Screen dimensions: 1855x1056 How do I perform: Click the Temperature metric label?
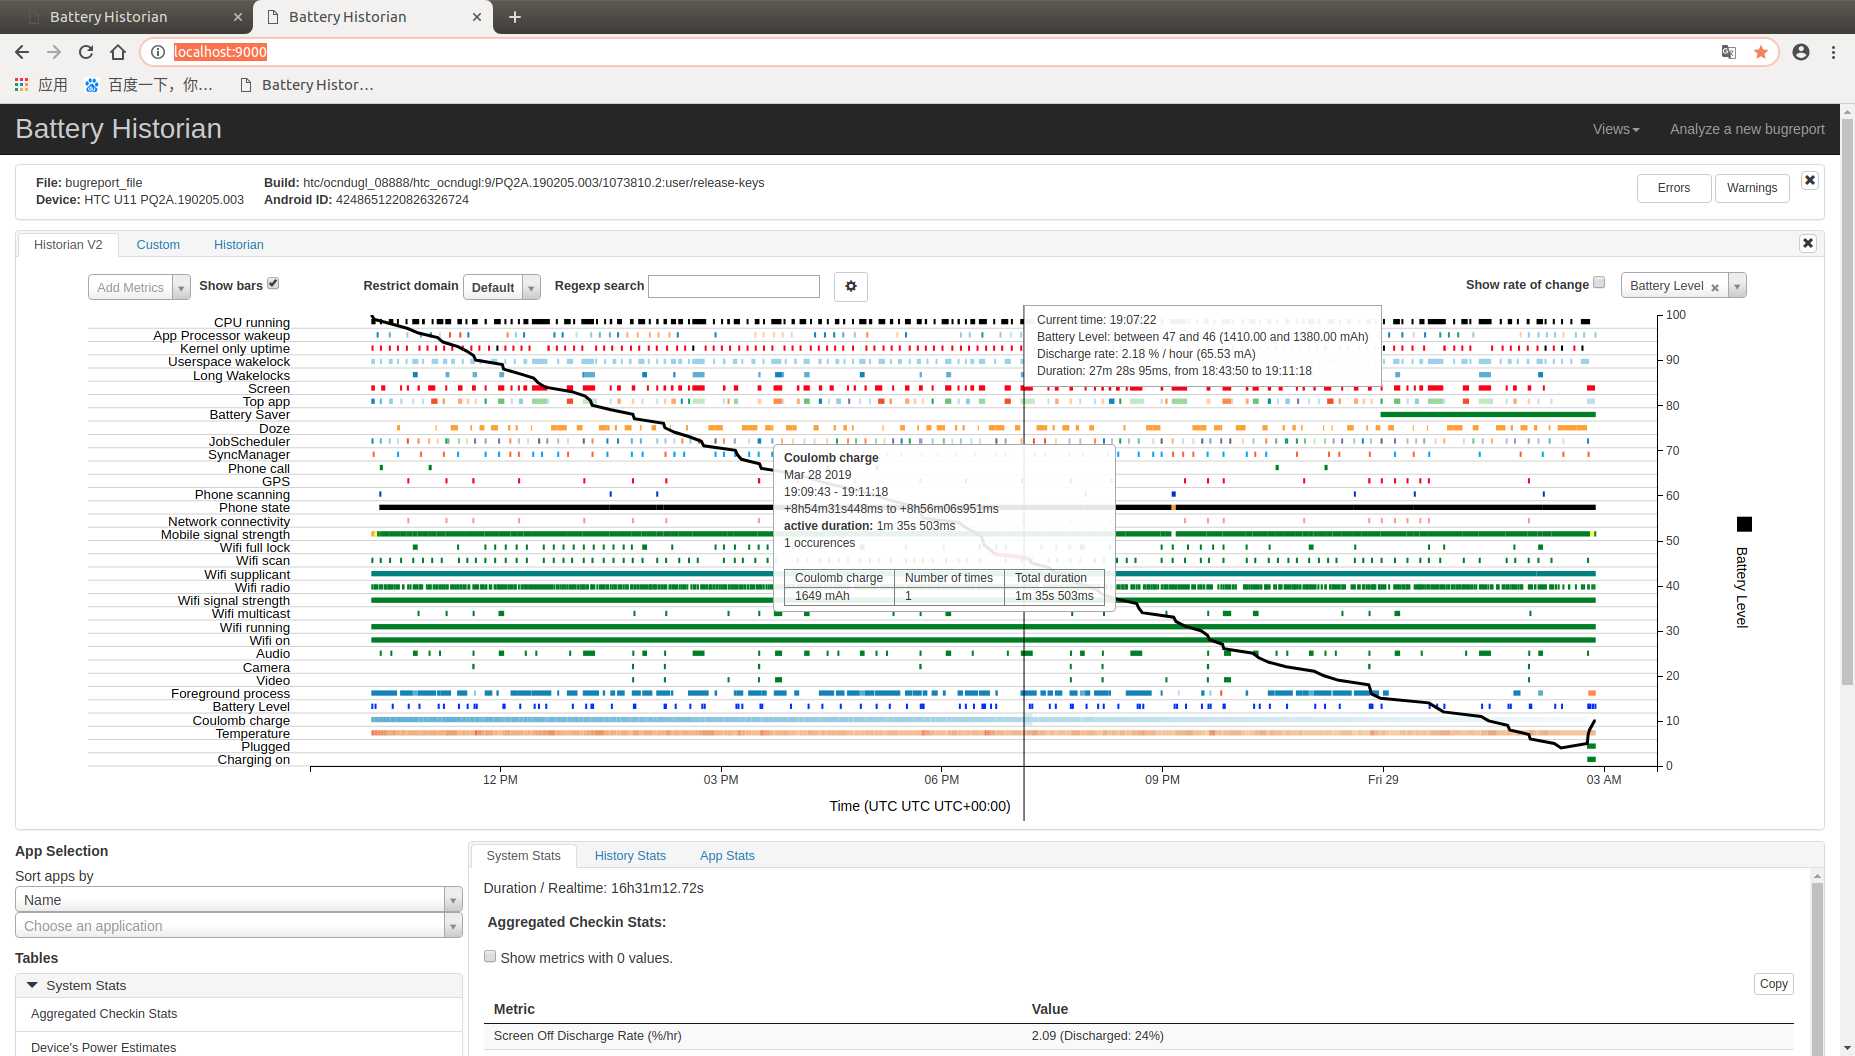click(253, 733)
